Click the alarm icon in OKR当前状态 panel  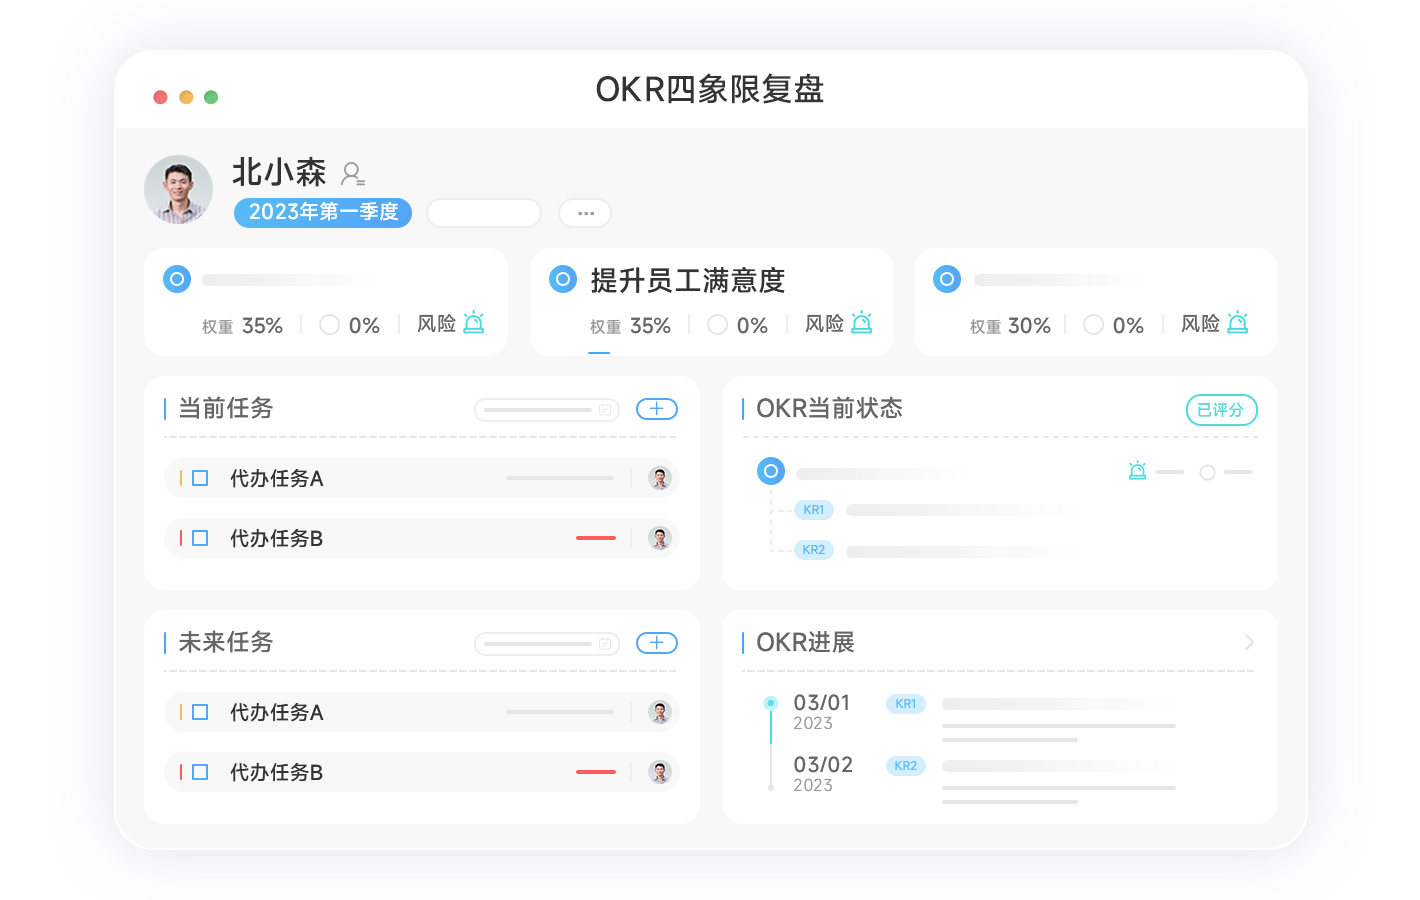pos(1137,470)
